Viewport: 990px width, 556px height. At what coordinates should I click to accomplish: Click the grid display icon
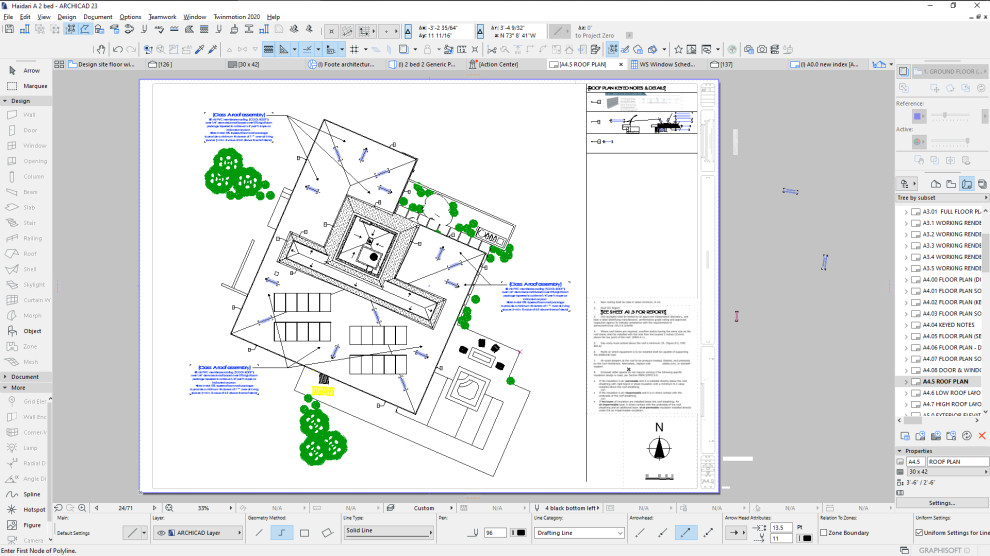tap(354, 49)
